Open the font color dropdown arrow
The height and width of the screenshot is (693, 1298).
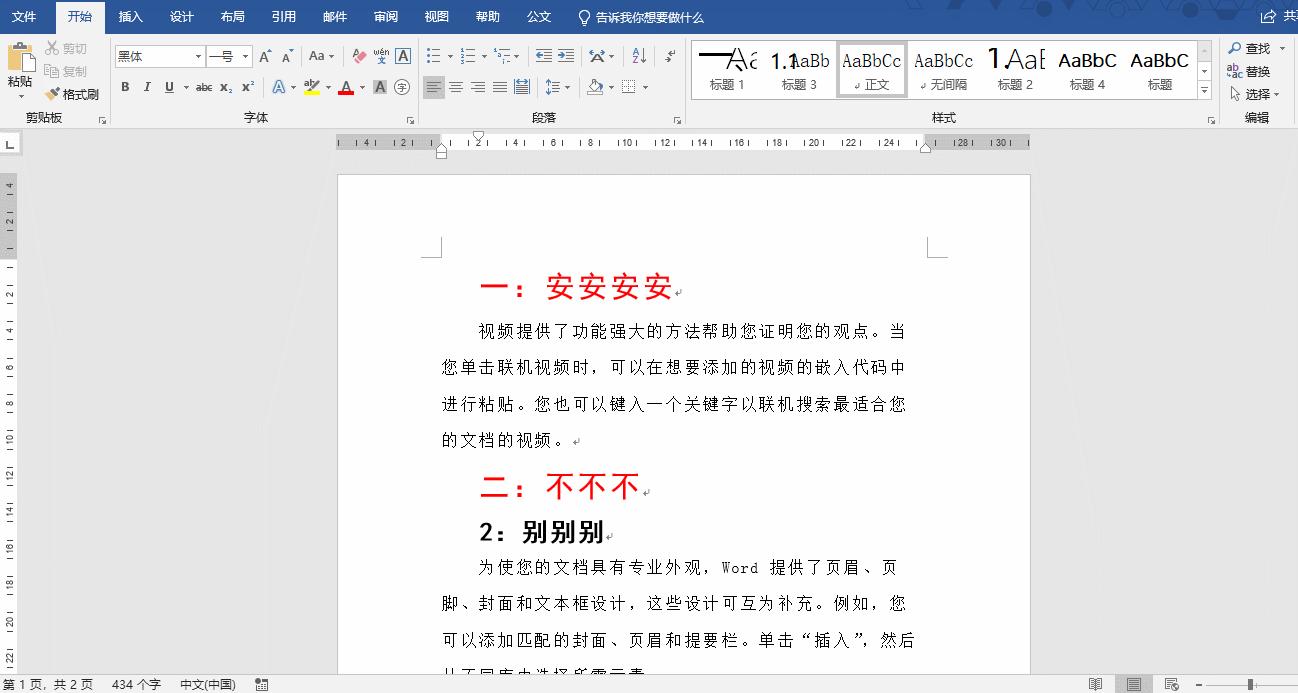point(362,88)
